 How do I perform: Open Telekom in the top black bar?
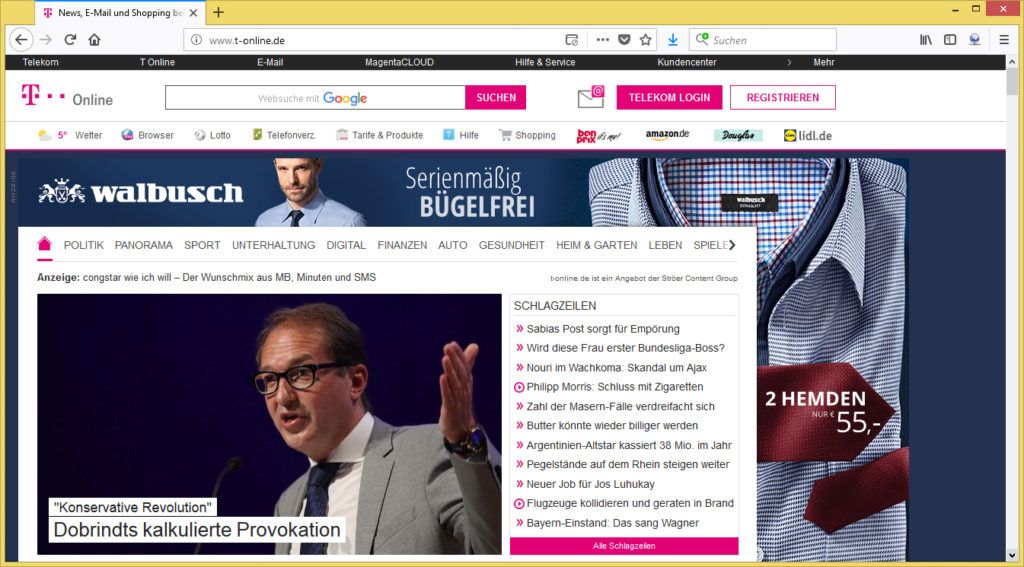(x=40, y=62)
